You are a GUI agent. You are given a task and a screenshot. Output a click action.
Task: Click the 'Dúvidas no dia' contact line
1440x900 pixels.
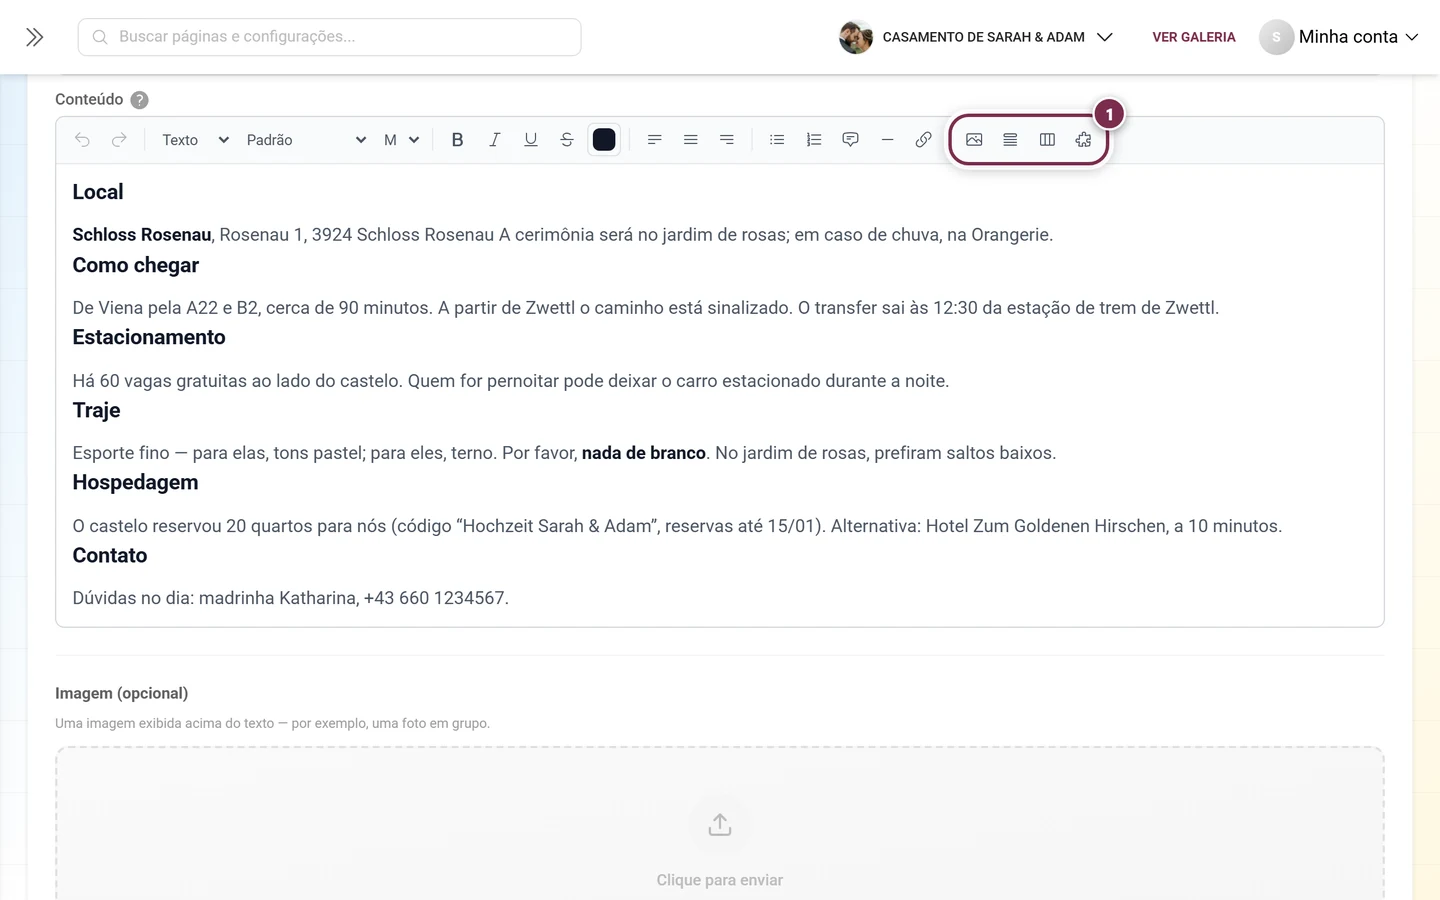click(291, 598)
